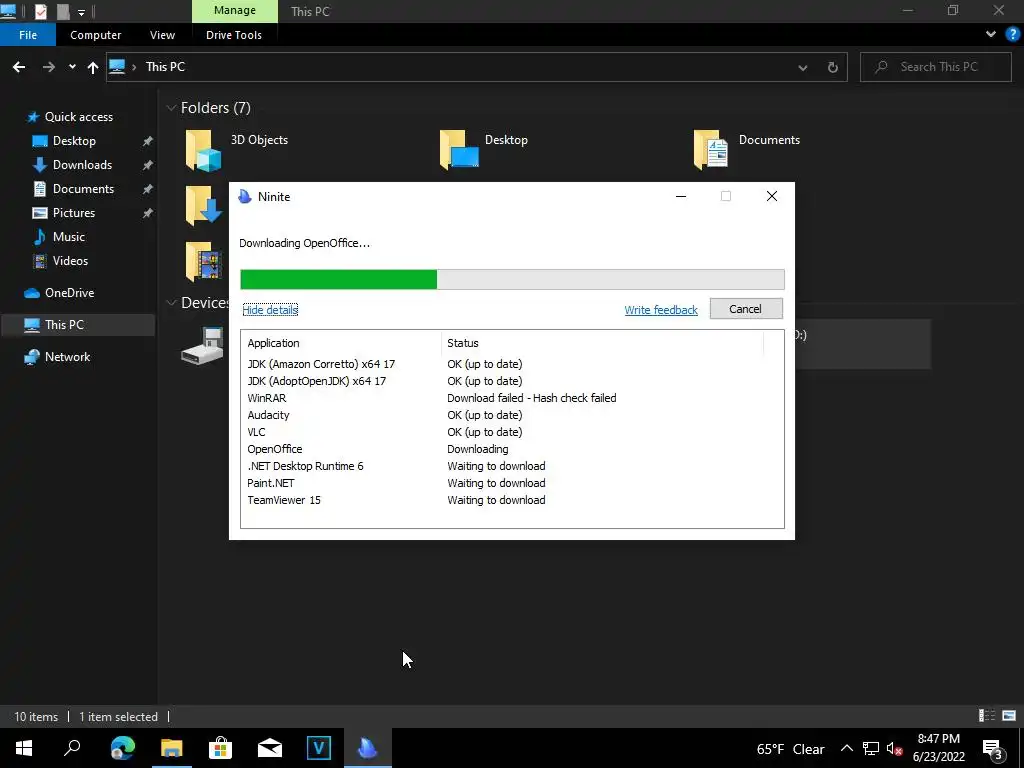Screen dimensions: 1024x768
Task: Click the address bar This PC breadcrumb
Action: click(x=165, y=67)
